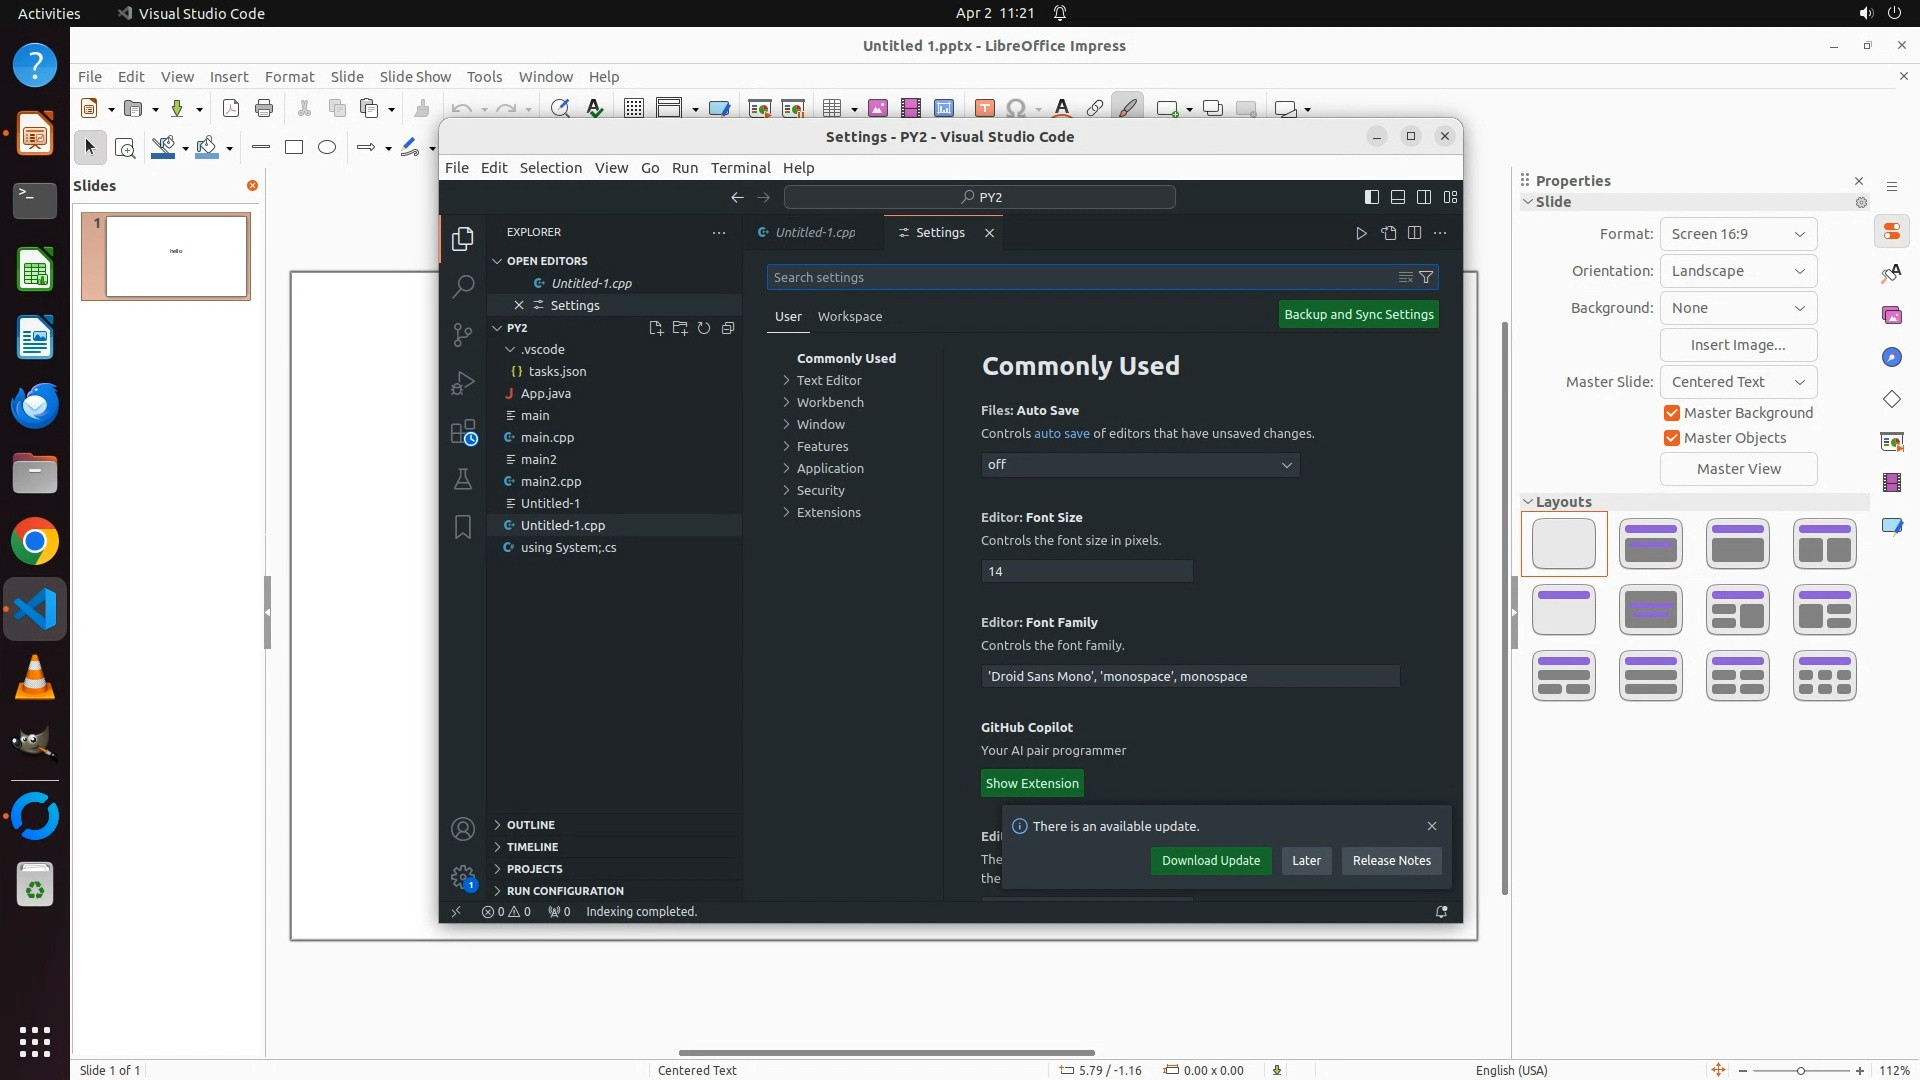Open the Terminal menu
The width and height of the screenshot is (1920, 1080).
pyautogui.click(x=740, y=168)
